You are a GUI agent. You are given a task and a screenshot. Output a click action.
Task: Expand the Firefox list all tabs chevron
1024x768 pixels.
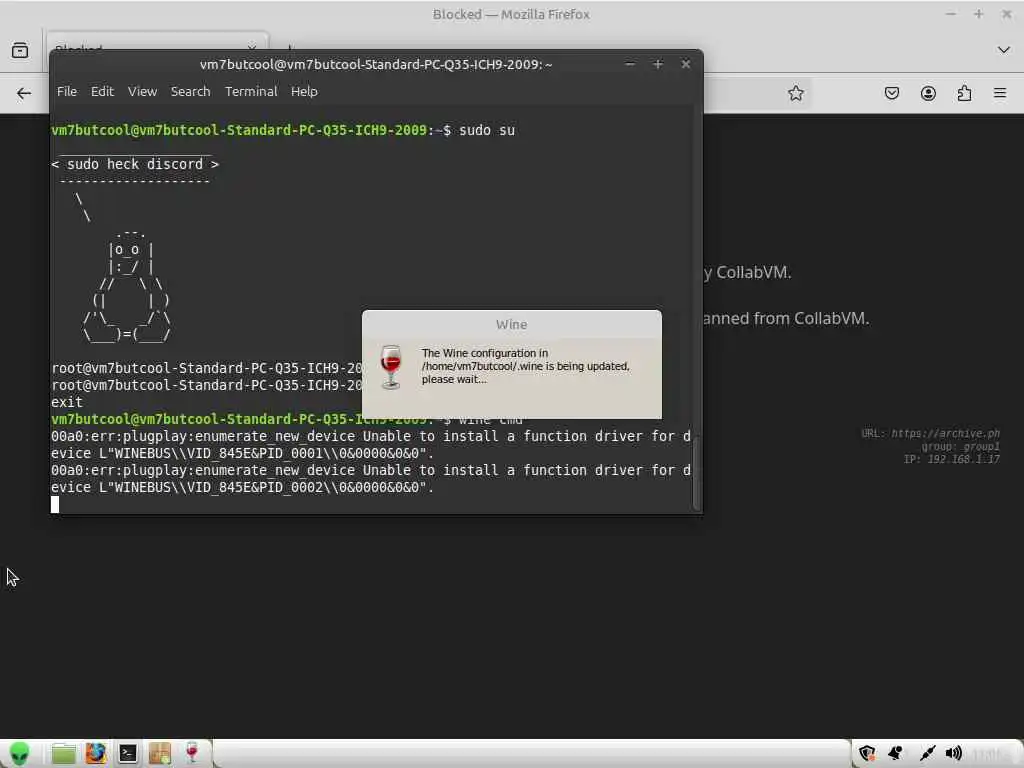(1004, 50)
